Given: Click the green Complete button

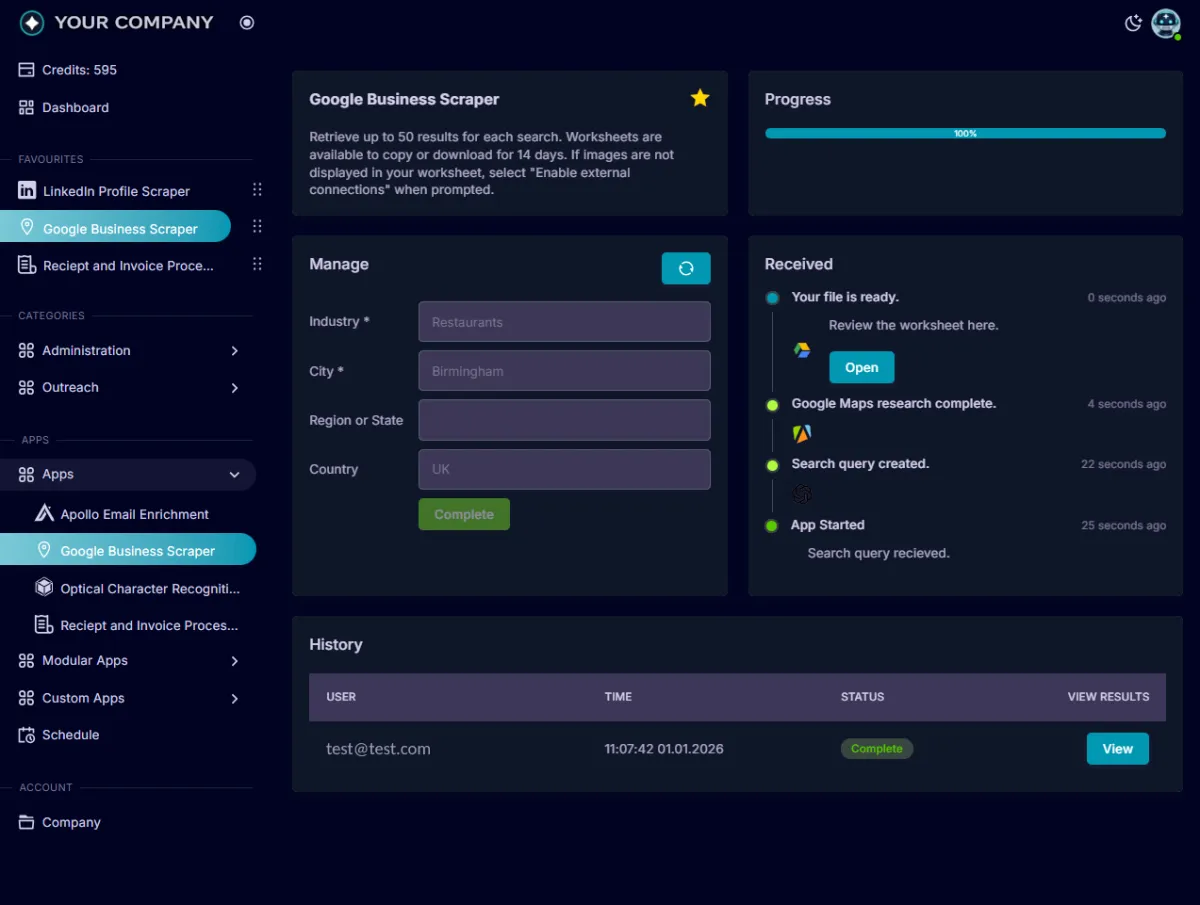Looking at the screenshot, I should coord(464,514).
